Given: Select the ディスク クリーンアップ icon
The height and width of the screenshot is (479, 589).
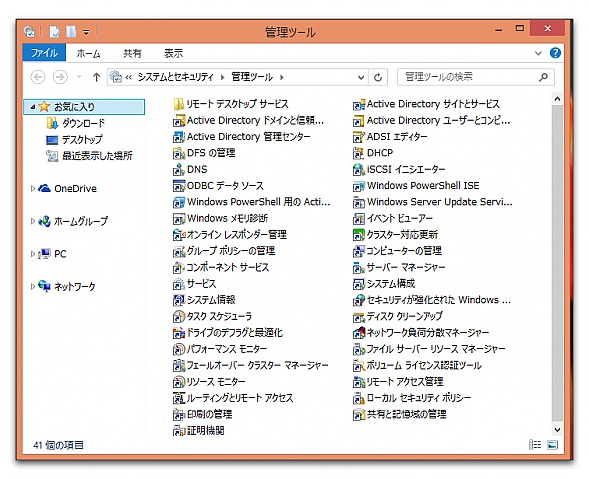Looking at the screenshot, I should (359, 317).
